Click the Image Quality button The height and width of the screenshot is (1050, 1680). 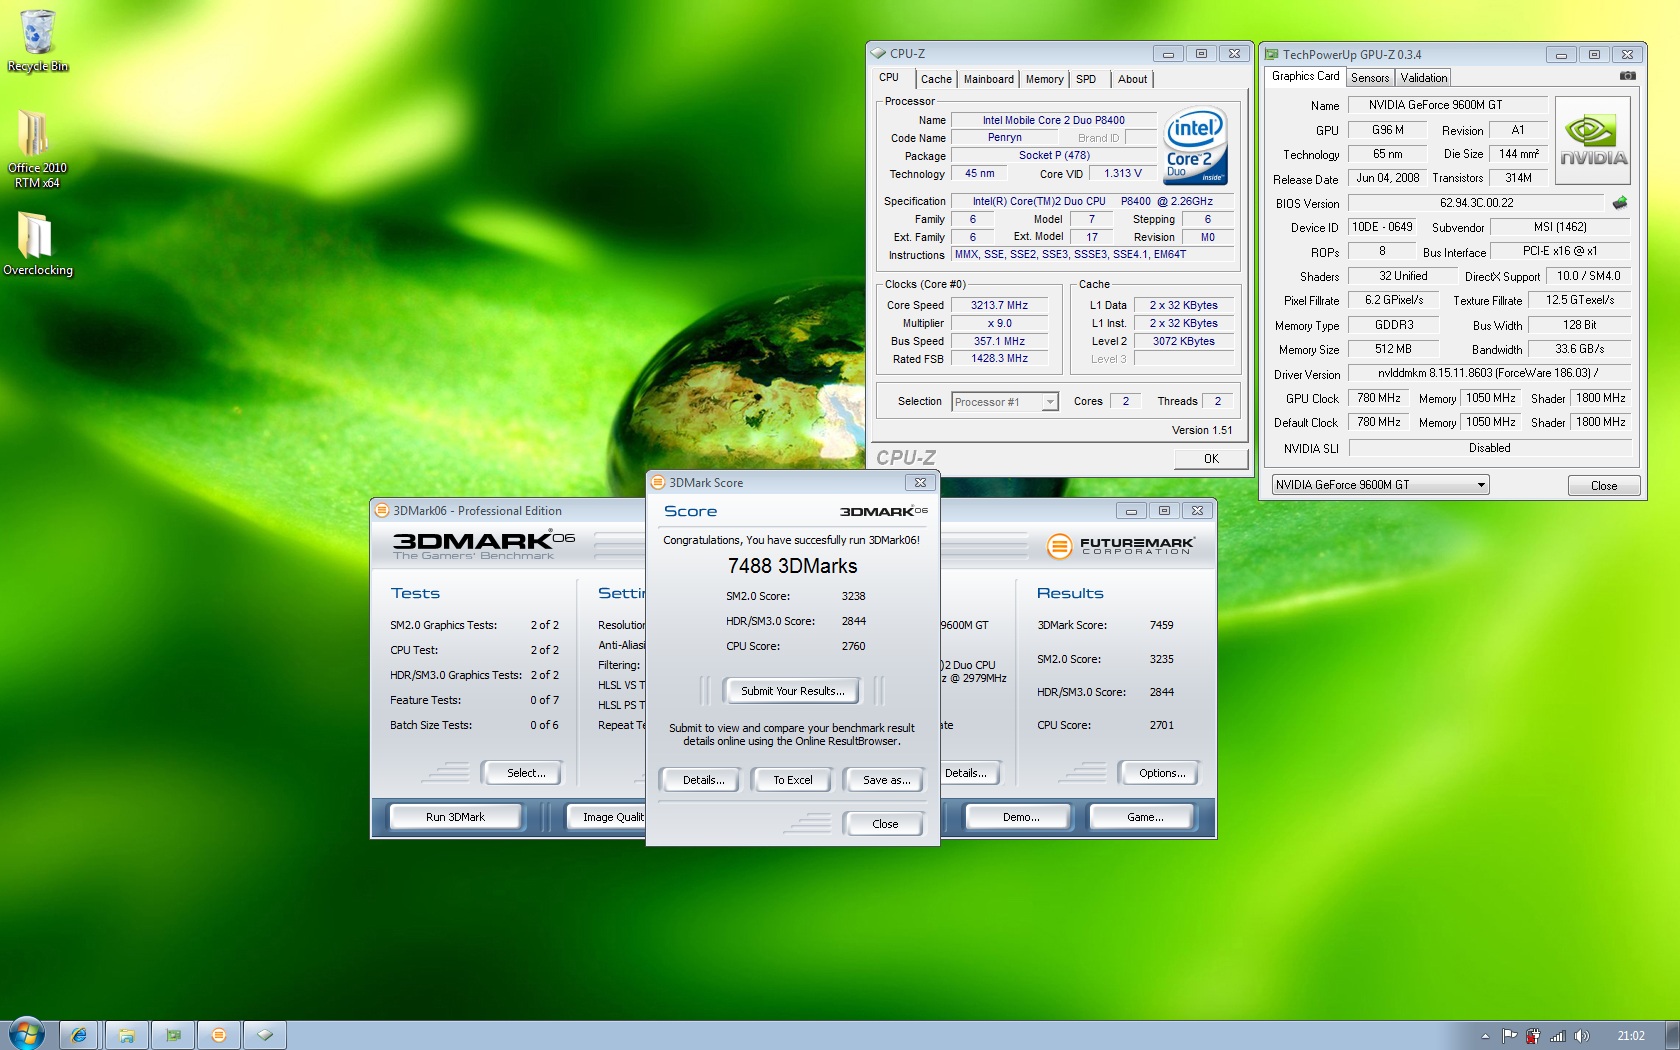[x=608, y=817]
